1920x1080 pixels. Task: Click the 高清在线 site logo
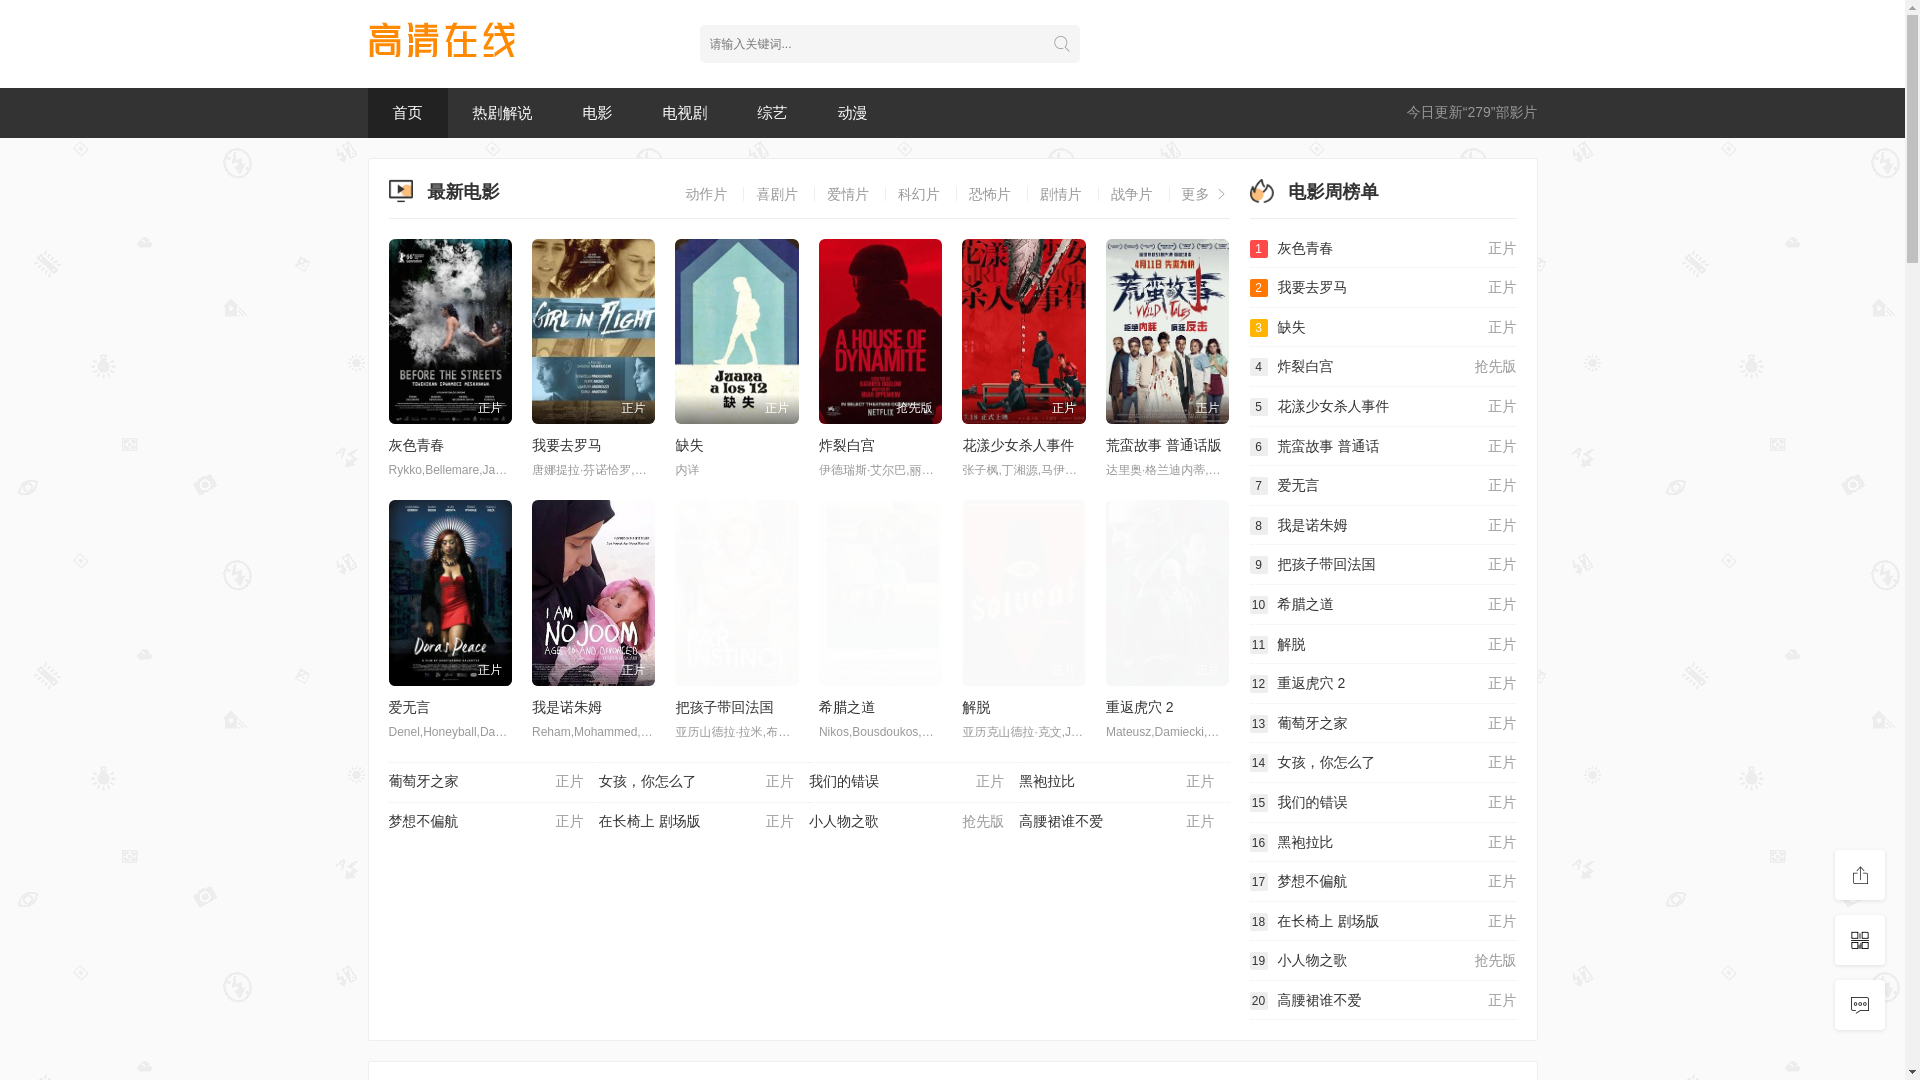coord(442,41)
